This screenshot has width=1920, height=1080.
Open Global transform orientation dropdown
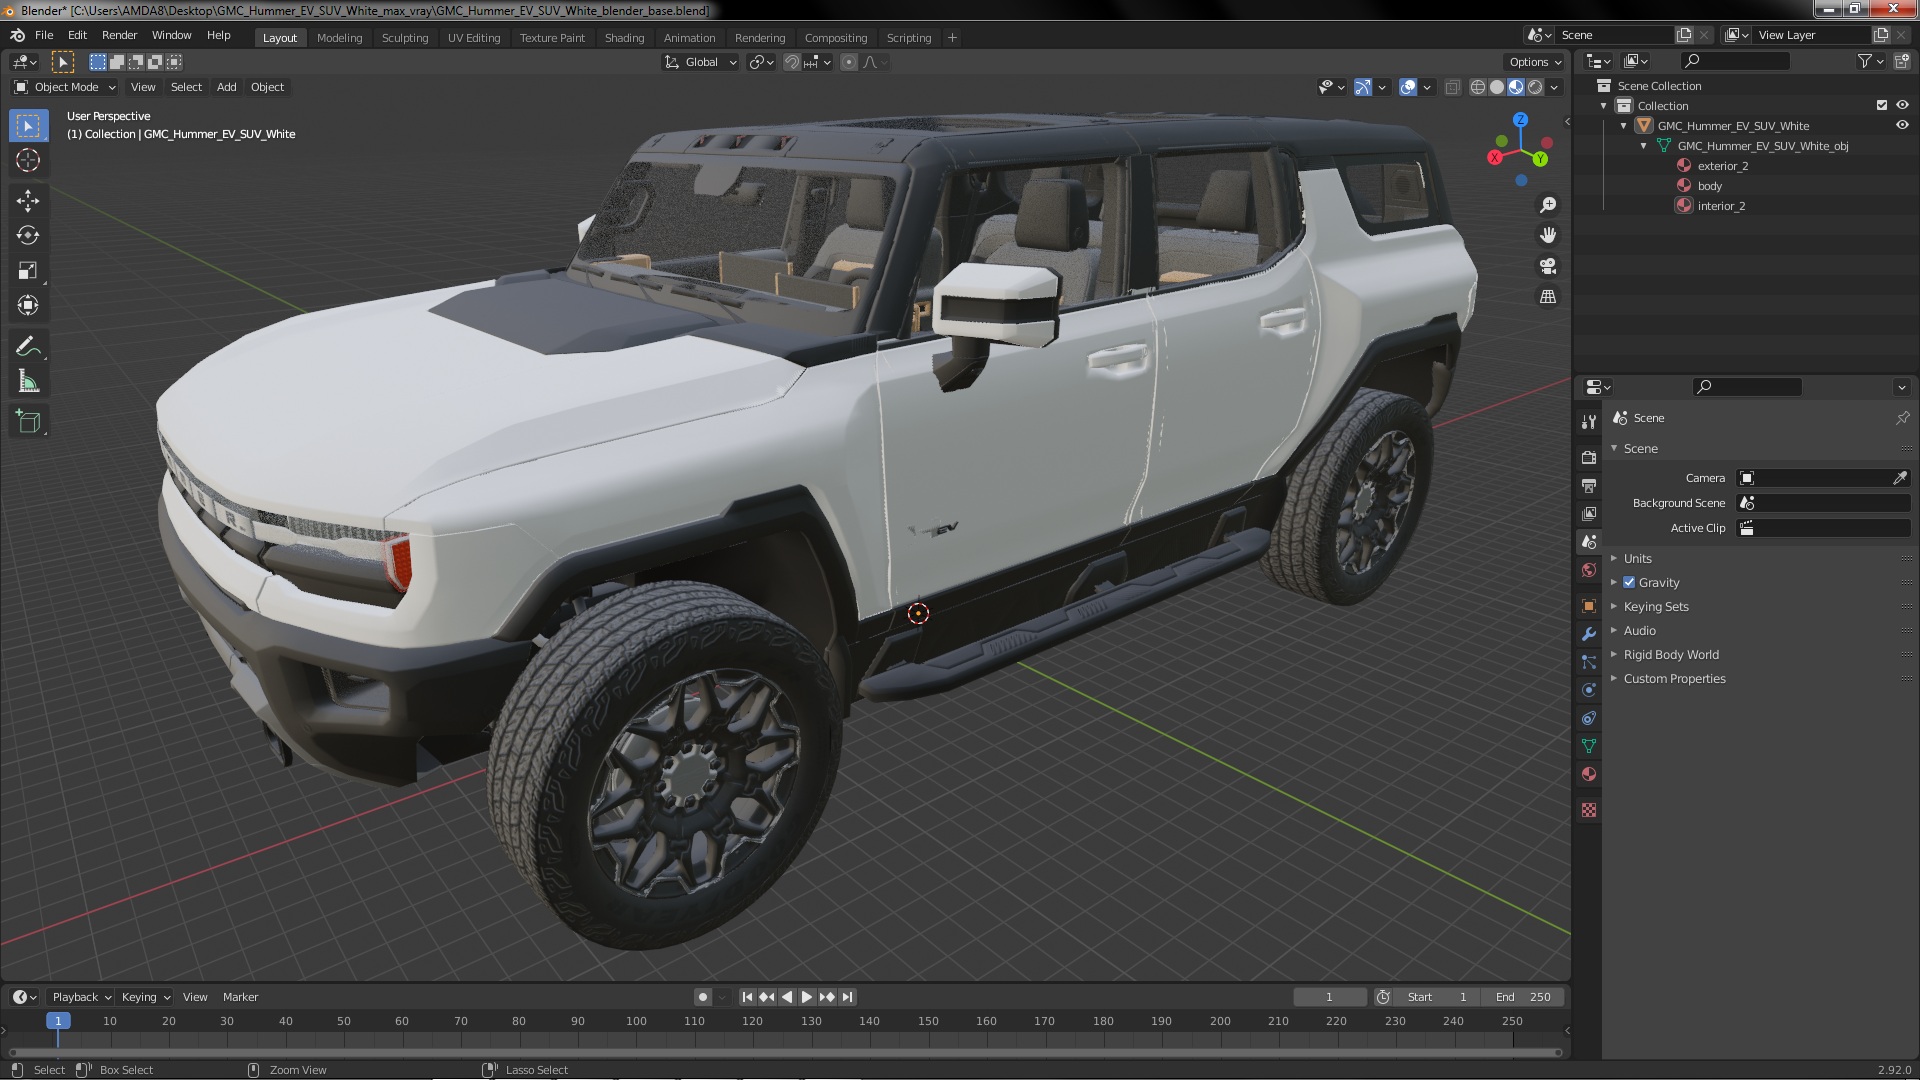point(700,62)
